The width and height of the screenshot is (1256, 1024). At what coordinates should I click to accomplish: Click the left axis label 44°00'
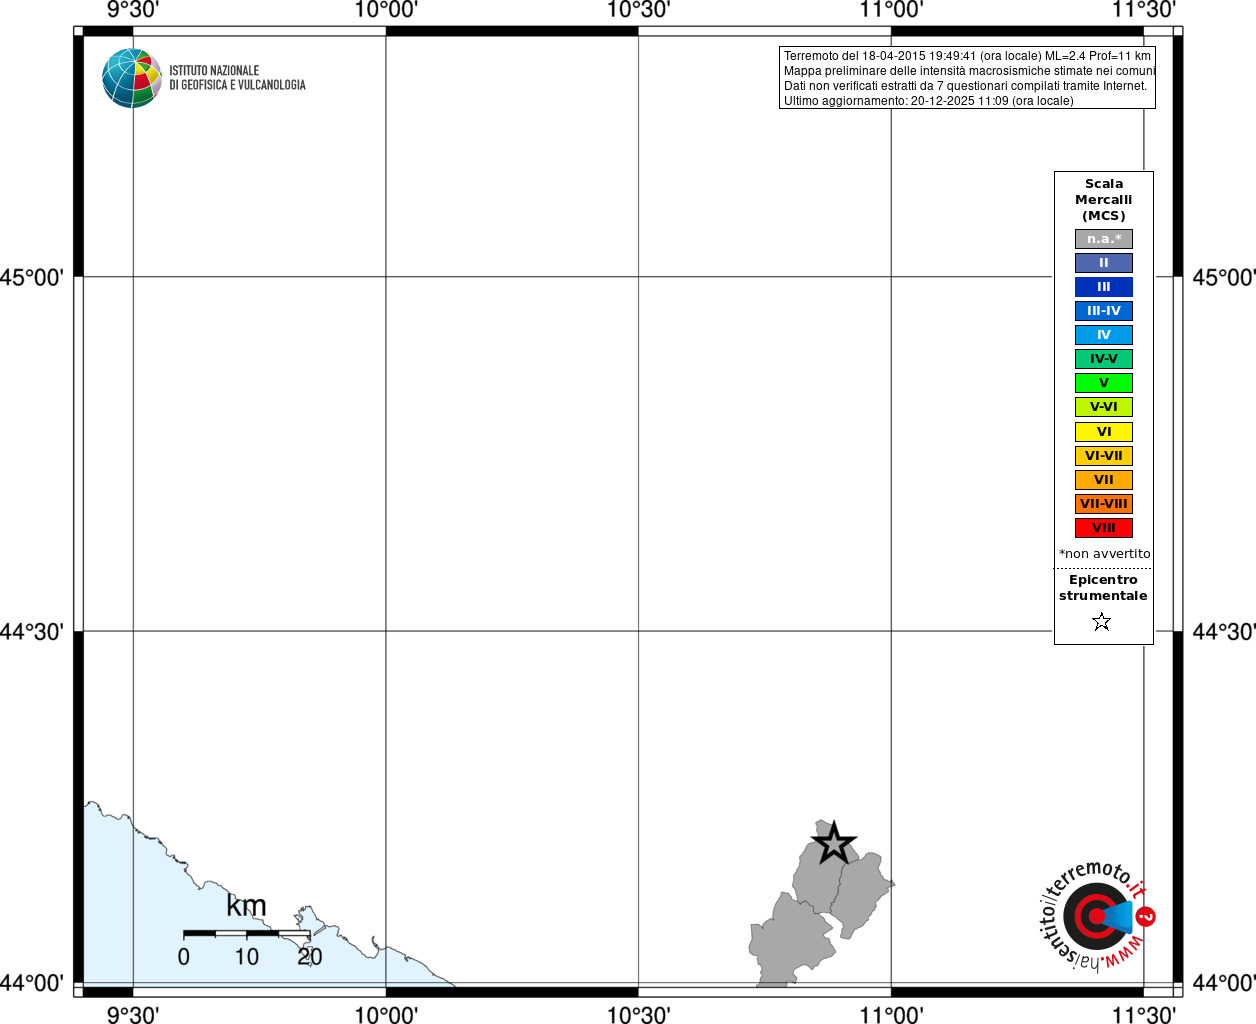click(31, 983)
